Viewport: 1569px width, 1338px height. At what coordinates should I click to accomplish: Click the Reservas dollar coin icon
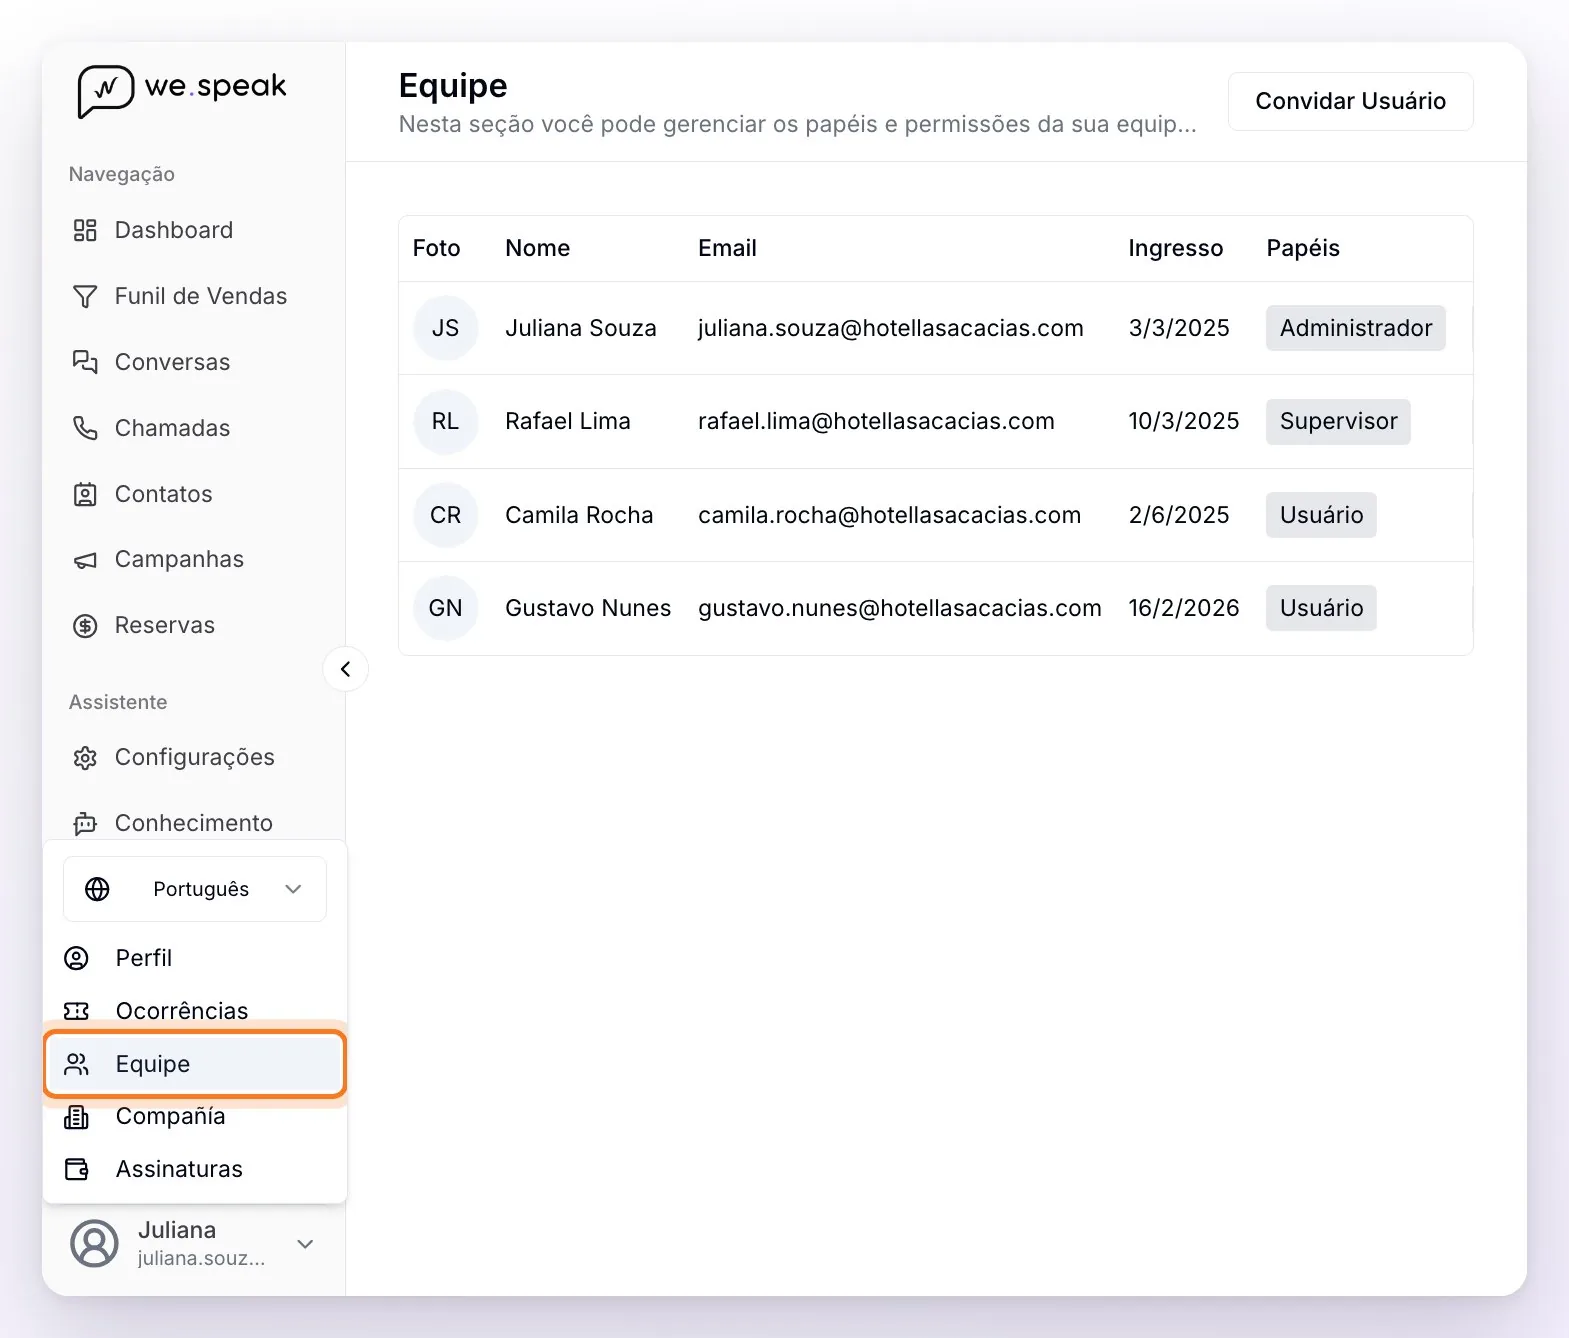click(x=85, y=626)
